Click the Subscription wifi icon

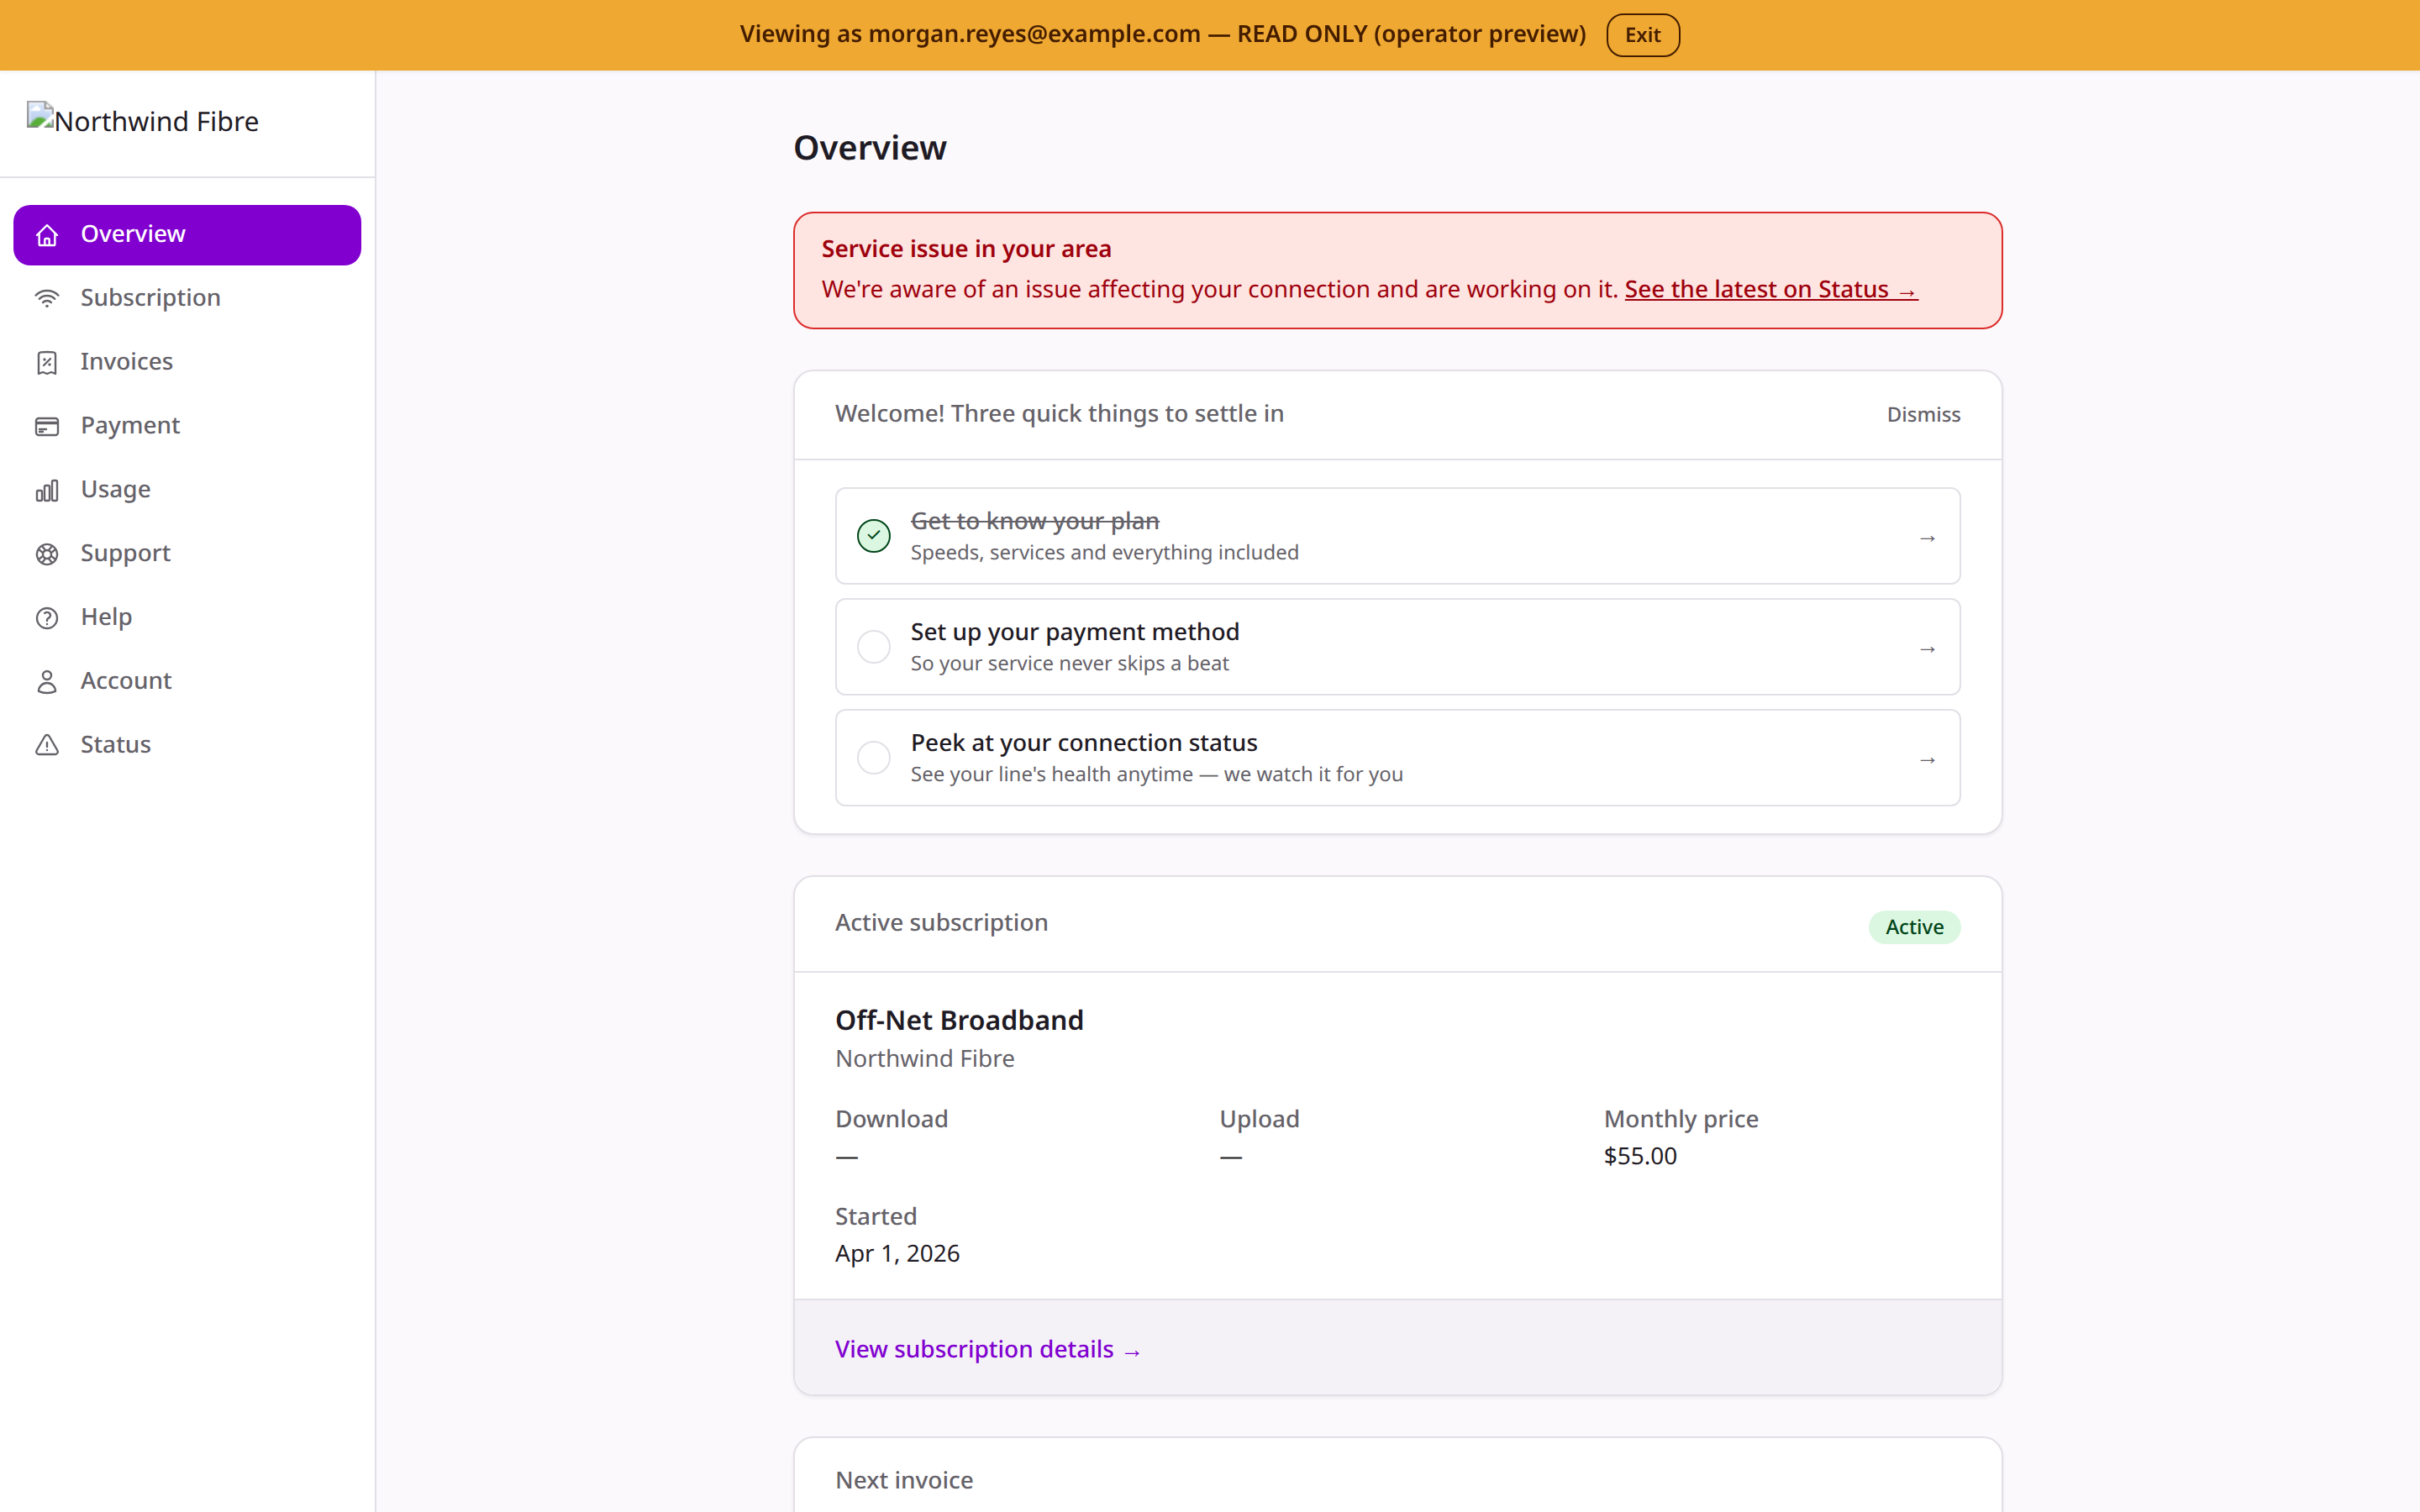click(47, 298)
